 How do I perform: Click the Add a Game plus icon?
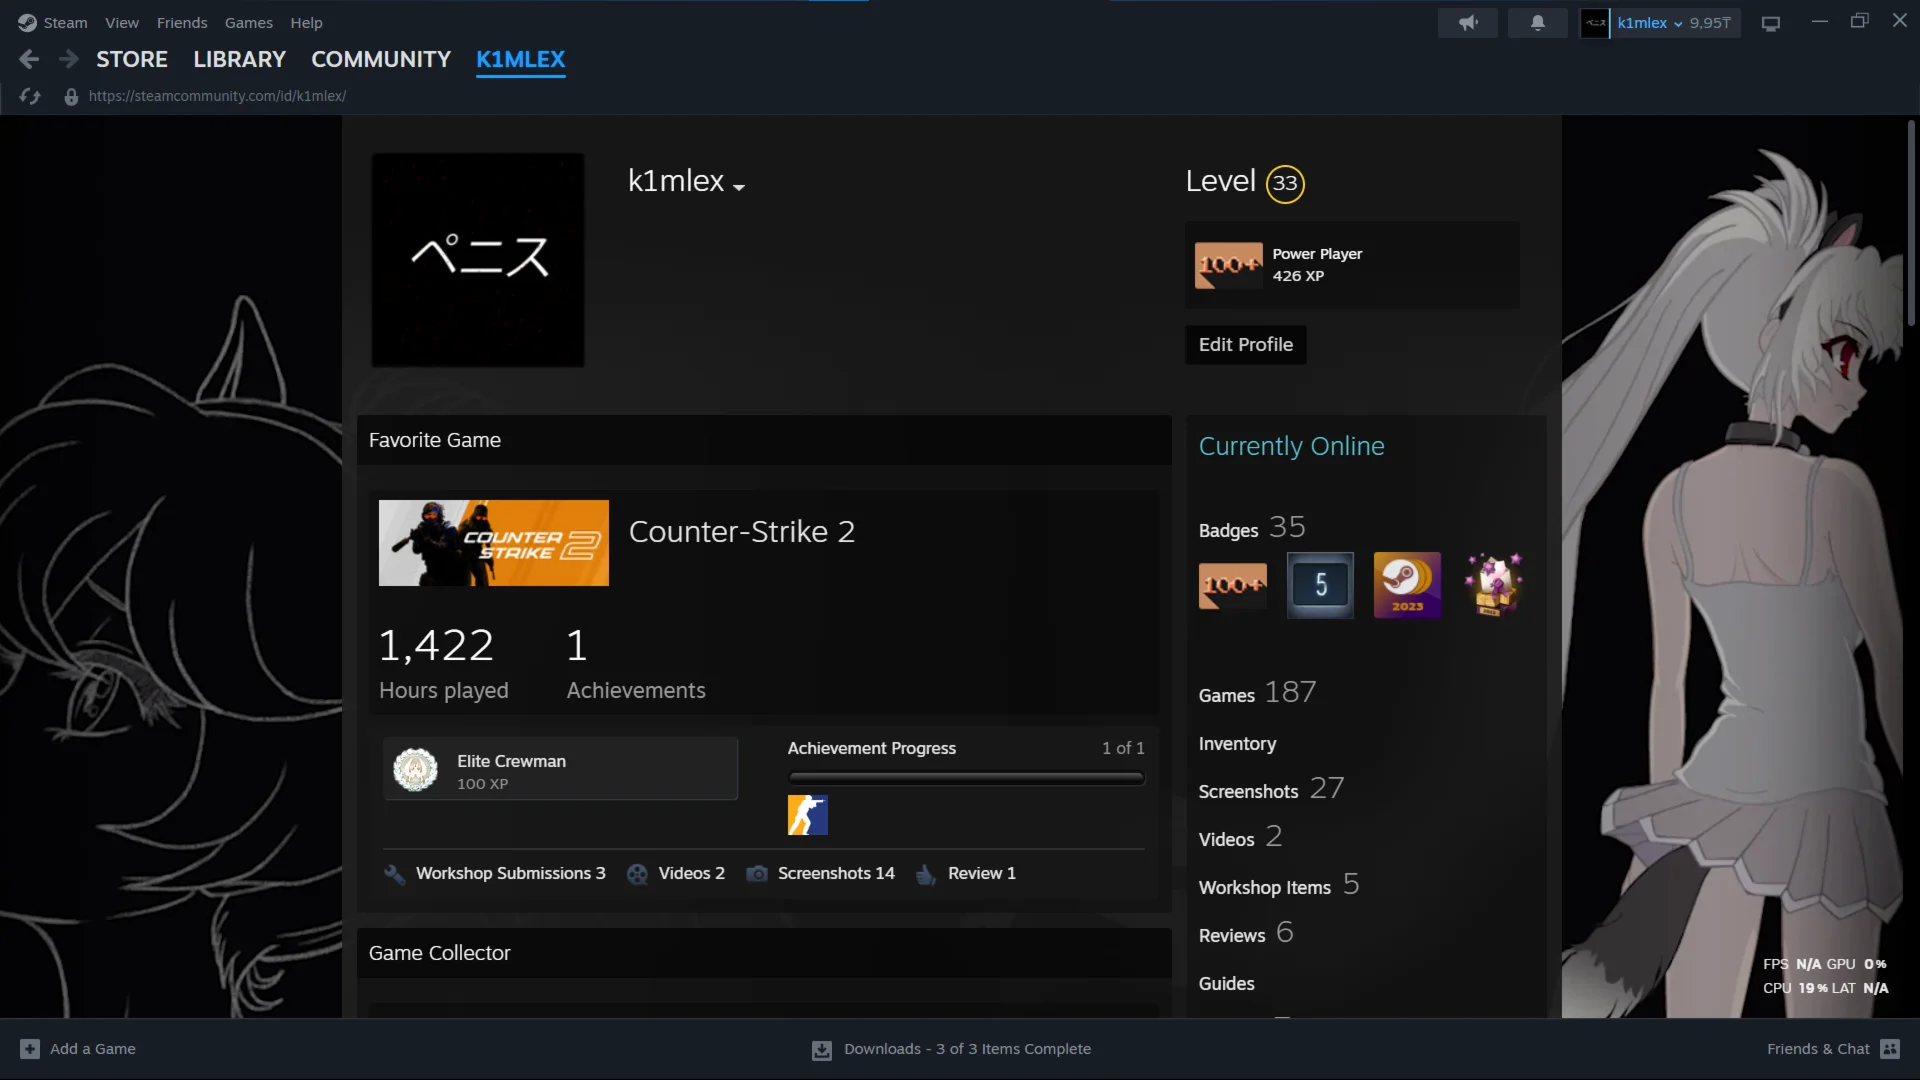[30, 1049]
